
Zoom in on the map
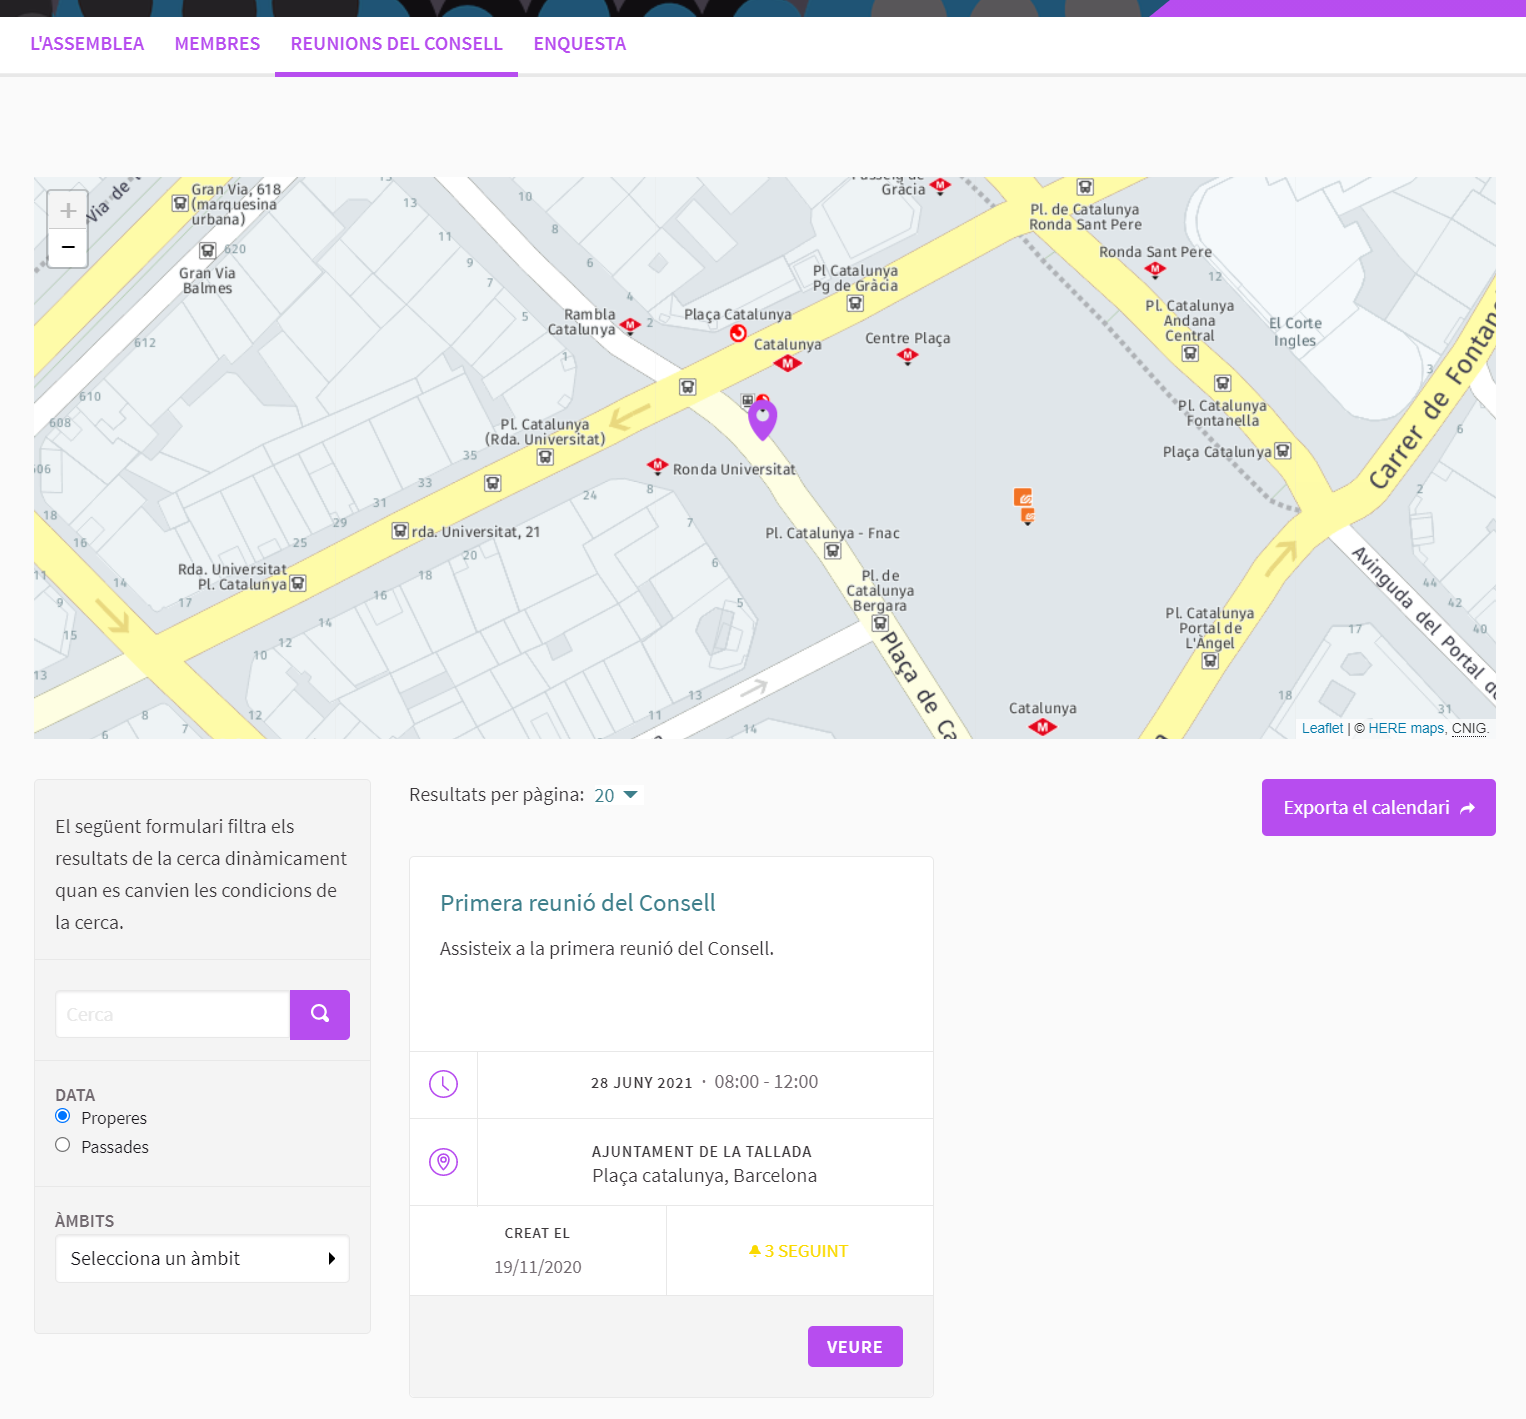point(68,210)
